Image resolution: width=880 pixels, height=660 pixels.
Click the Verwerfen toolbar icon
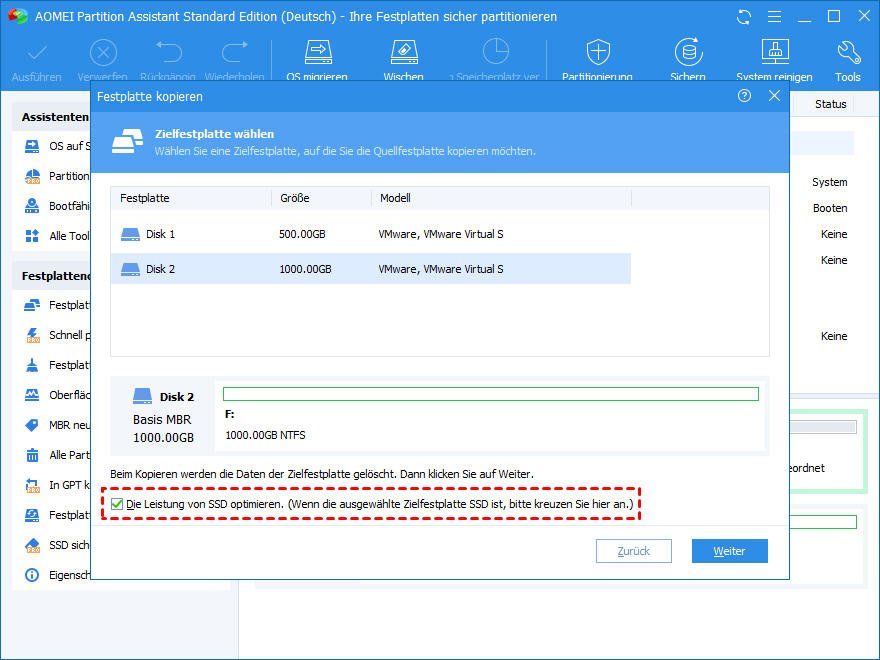pyautogui.click(x=103, y=54)
